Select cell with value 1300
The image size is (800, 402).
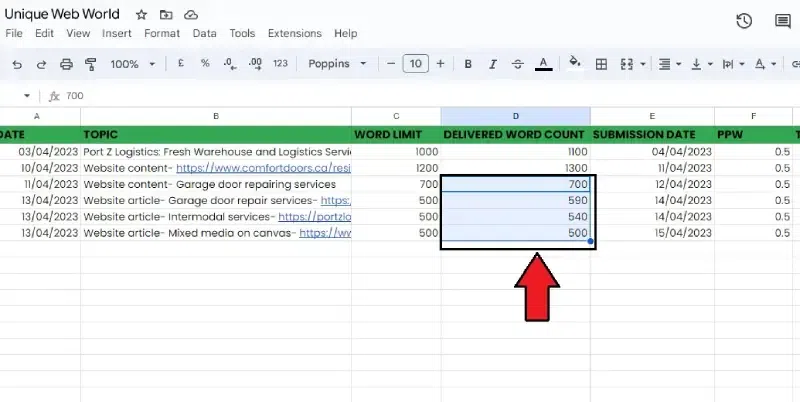pyautogui.click(x=516, y=168)
